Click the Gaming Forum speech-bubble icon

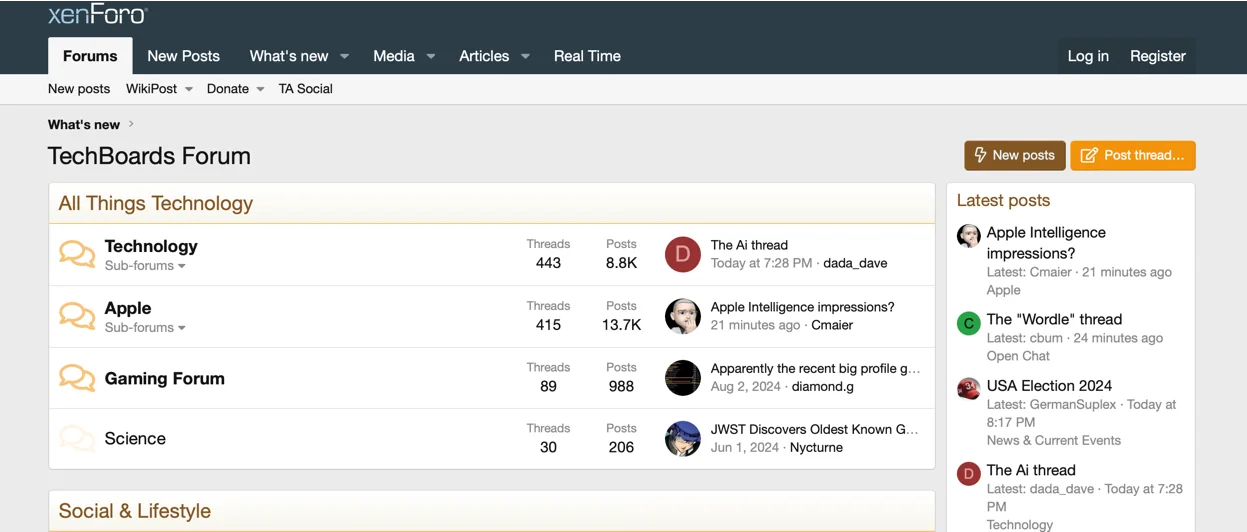click(x=76, y=378)
